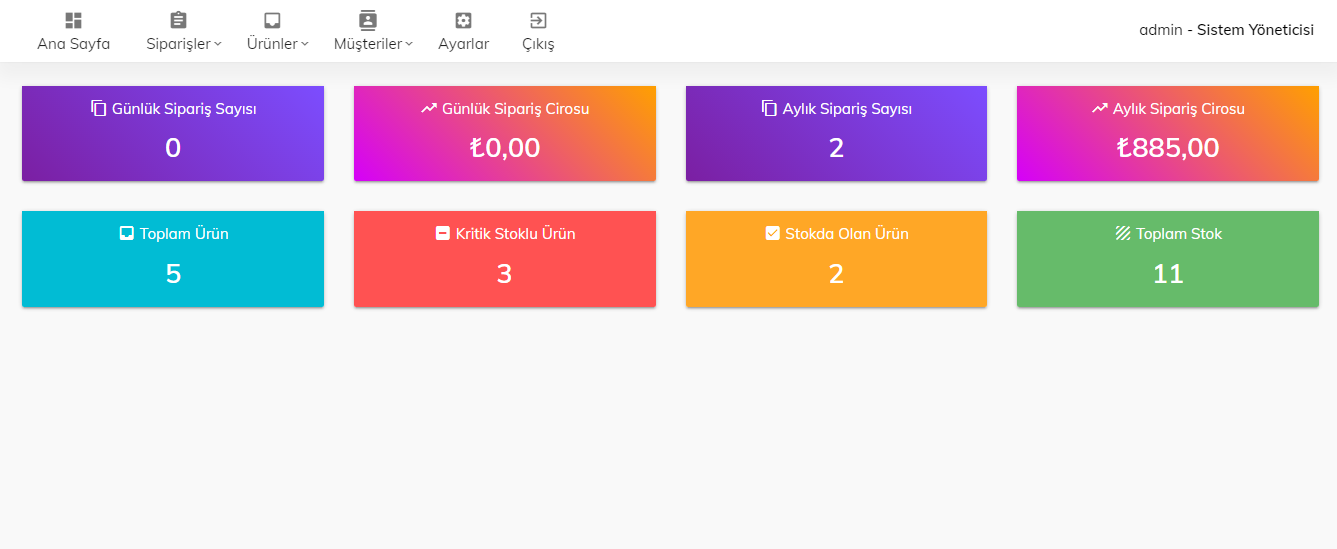The image size is (1337, 549).
Task: Click the Ana Sayfa dashboard icon
Action: click(73, 20)
